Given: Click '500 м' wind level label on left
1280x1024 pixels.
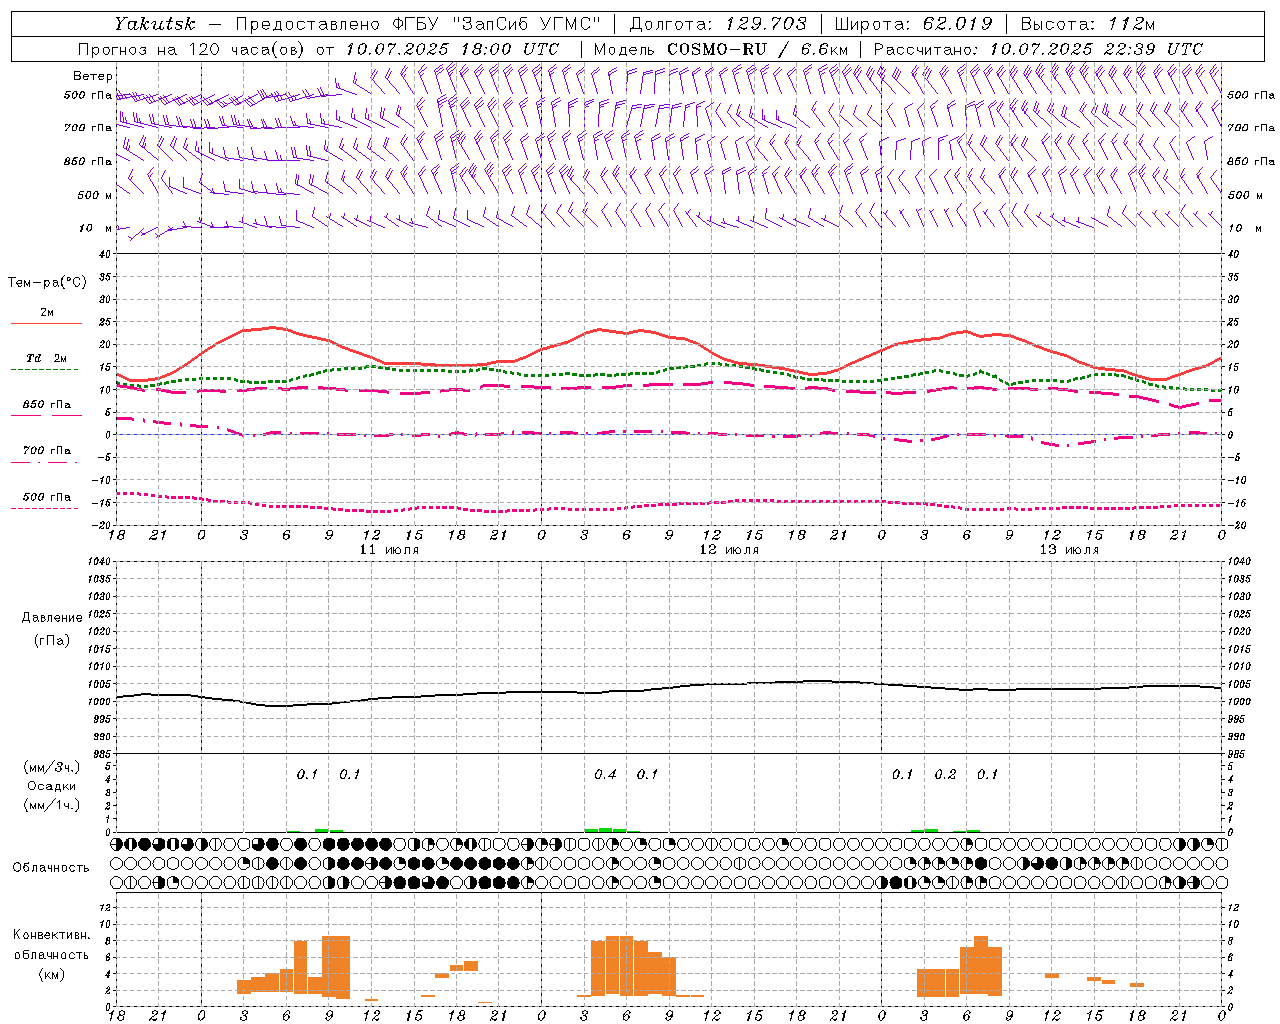Looking at the screenshot, I should point(95,195).
